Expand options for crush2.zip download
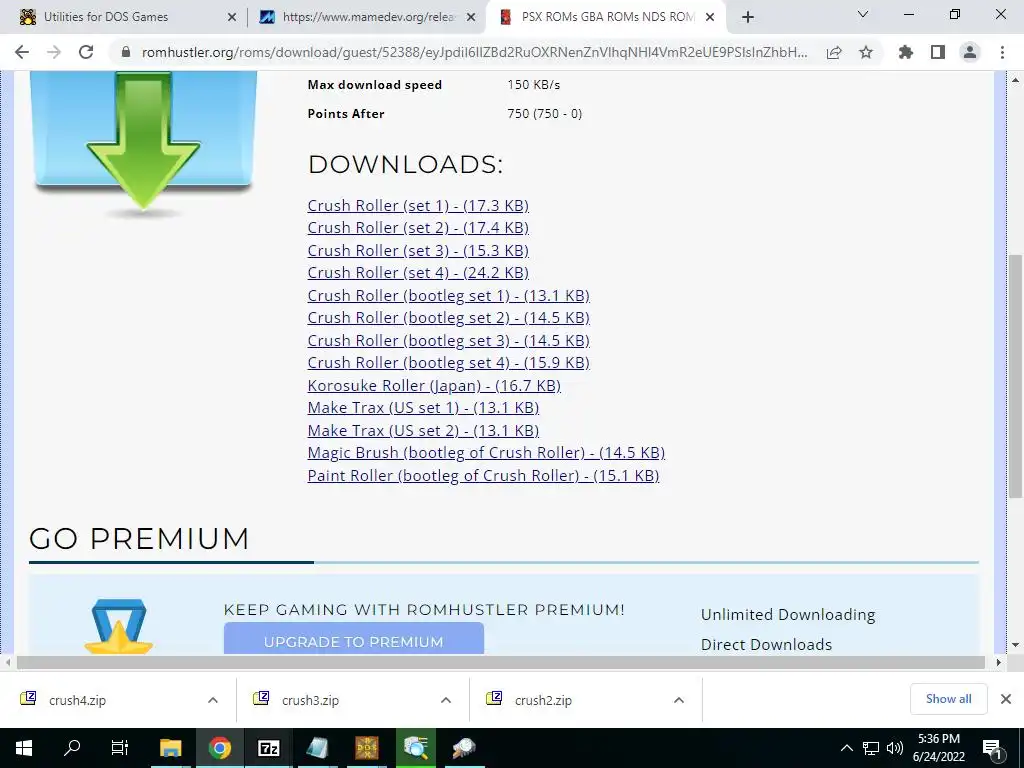 pyautogui.click(x=679, y=700)
